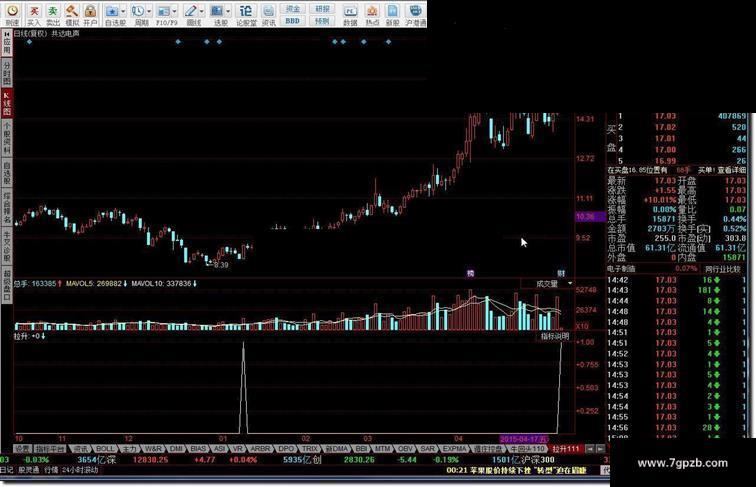Screen dimensions: 756x487
Task: Select the OBV indicator tab
Action: tap(405, 449)
